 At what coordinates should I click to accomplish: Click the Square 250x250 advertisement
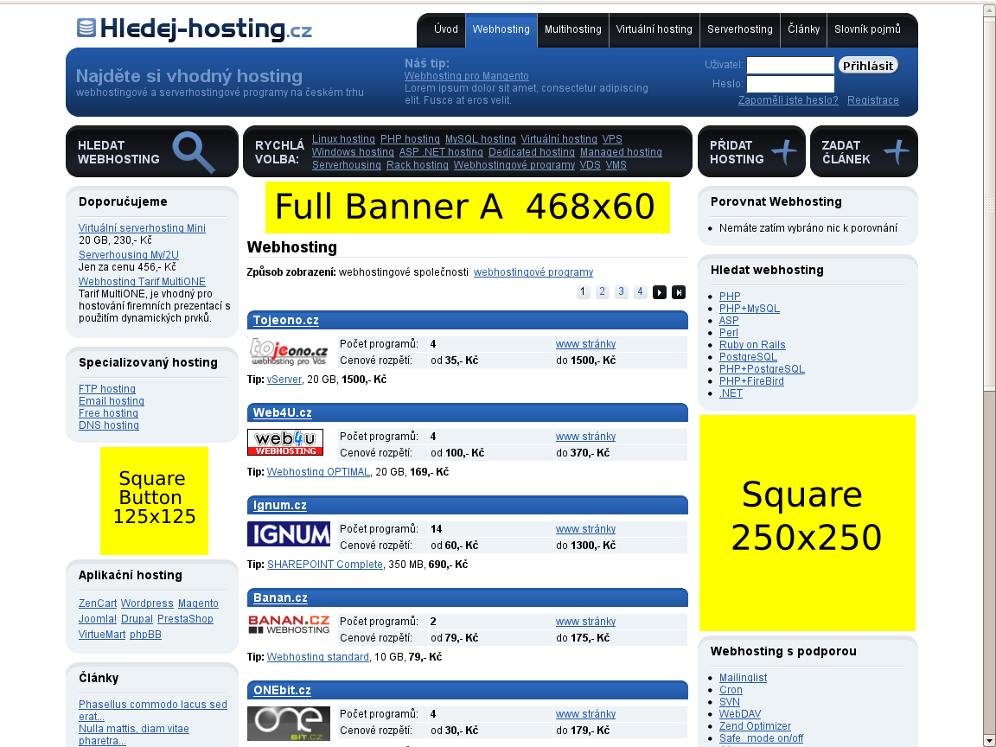[807, 523]
